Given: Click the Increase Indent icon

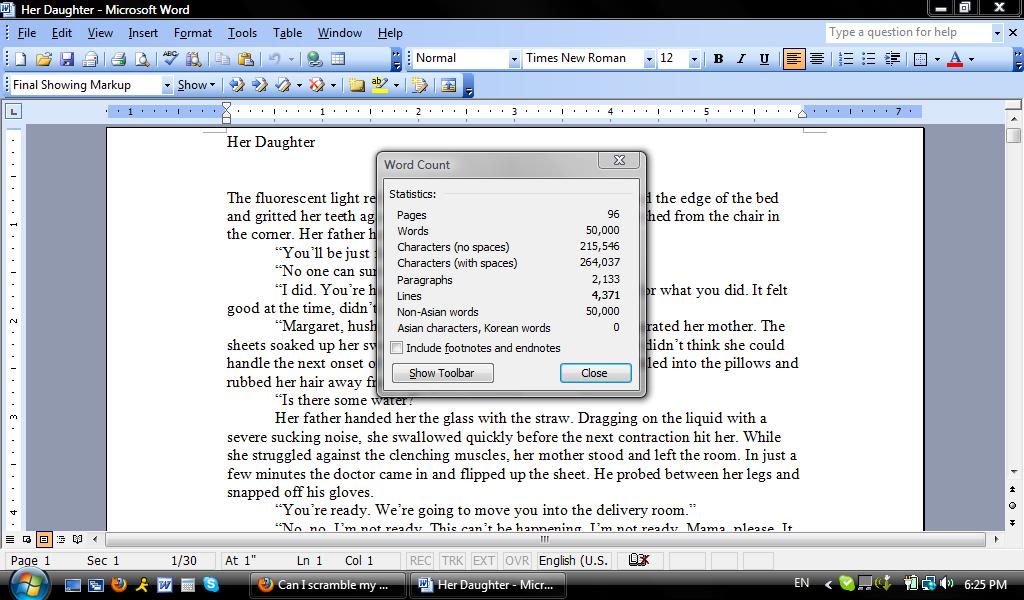Looking at the screenshot, I should coord(892,59).
